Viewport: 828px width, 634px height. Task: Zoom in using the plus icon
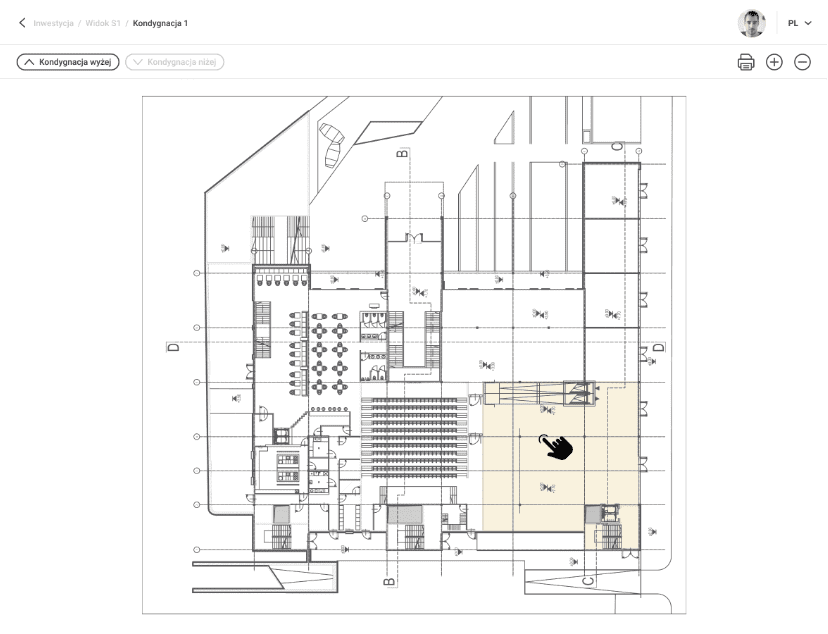[774, 62]
